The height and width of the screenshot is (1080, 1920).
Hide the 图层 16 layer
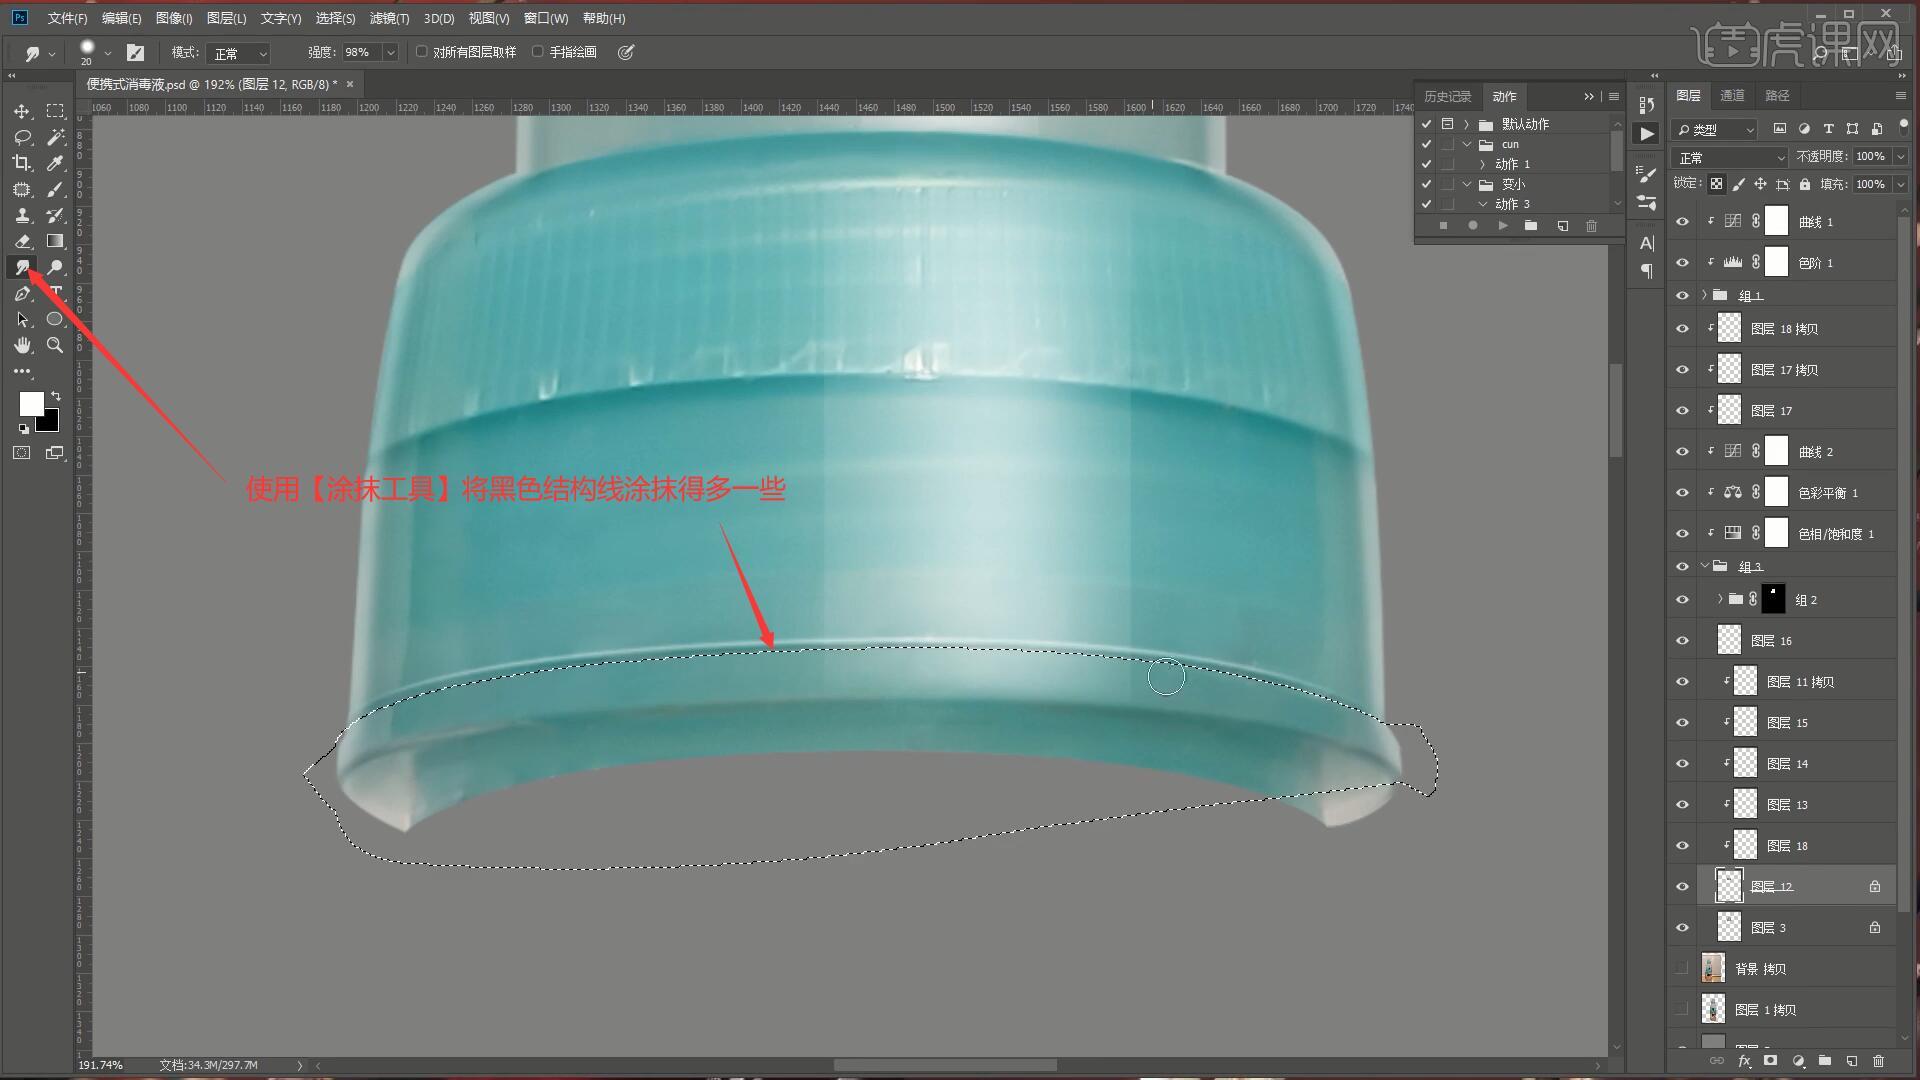coord(1682,641)
